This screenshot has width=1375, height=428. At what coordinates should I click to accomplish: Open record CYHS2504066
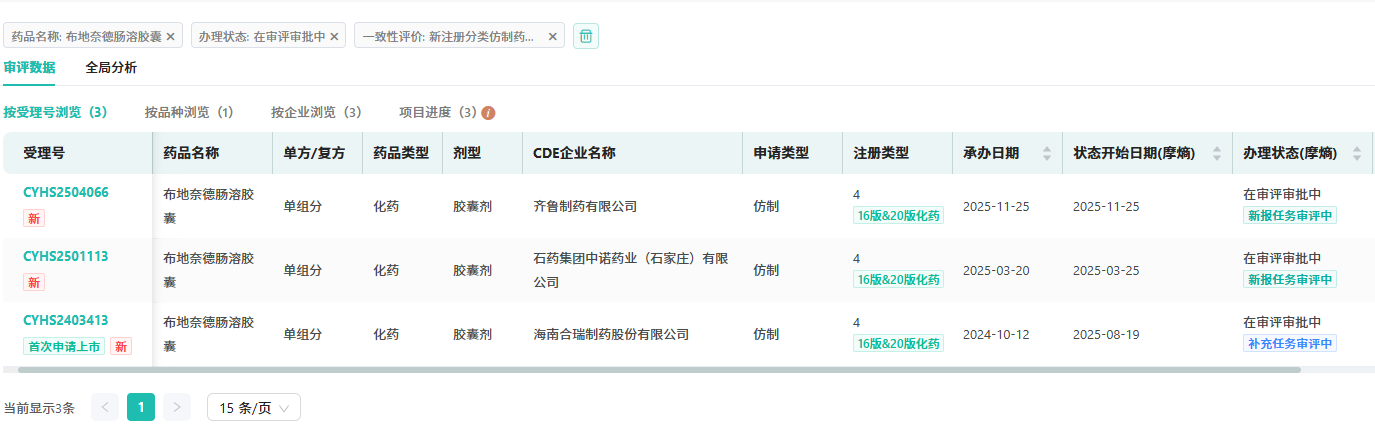[66, 192]
